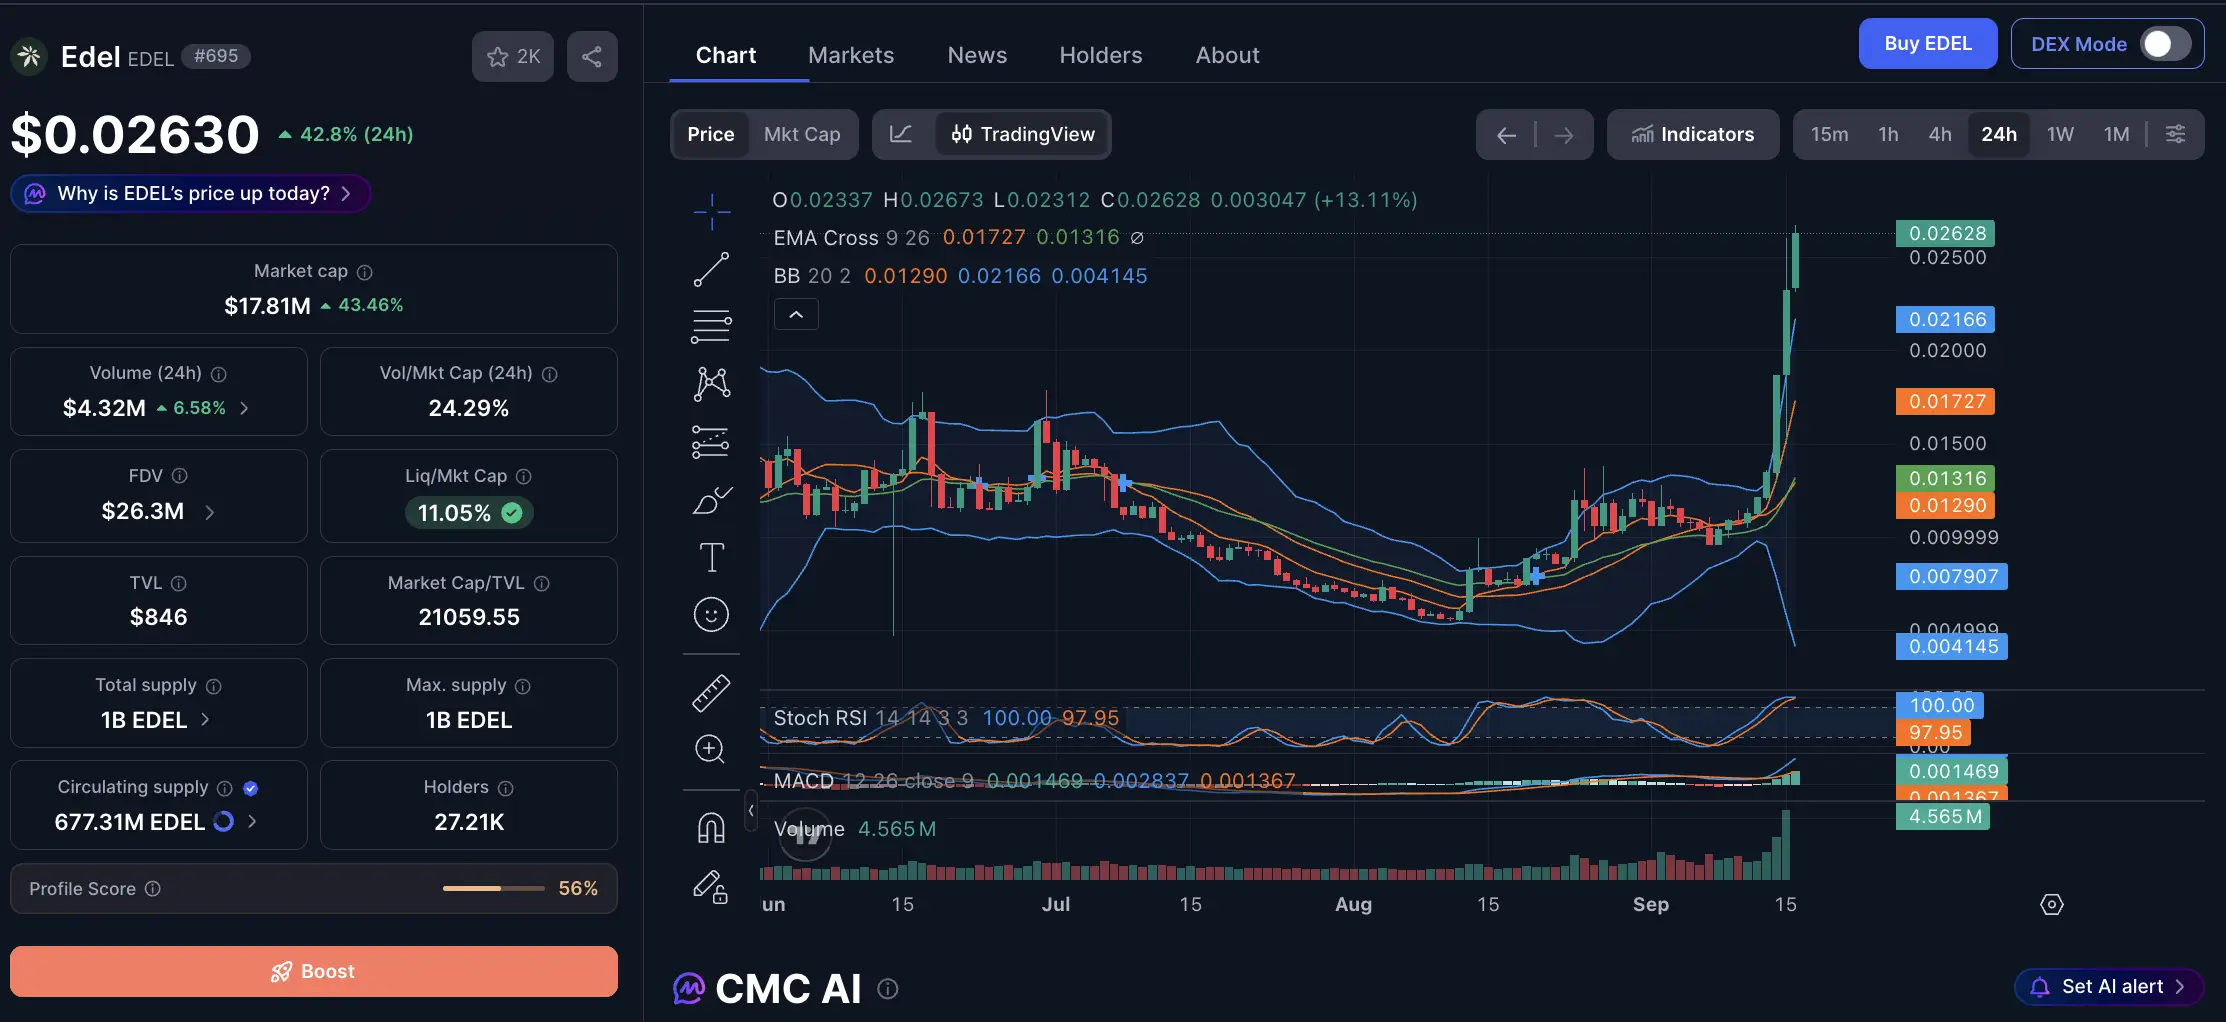This screenshot has width=2226, height=1022.
Task: Select the forecasting and measurement tool
Action: tap(711, 441)
